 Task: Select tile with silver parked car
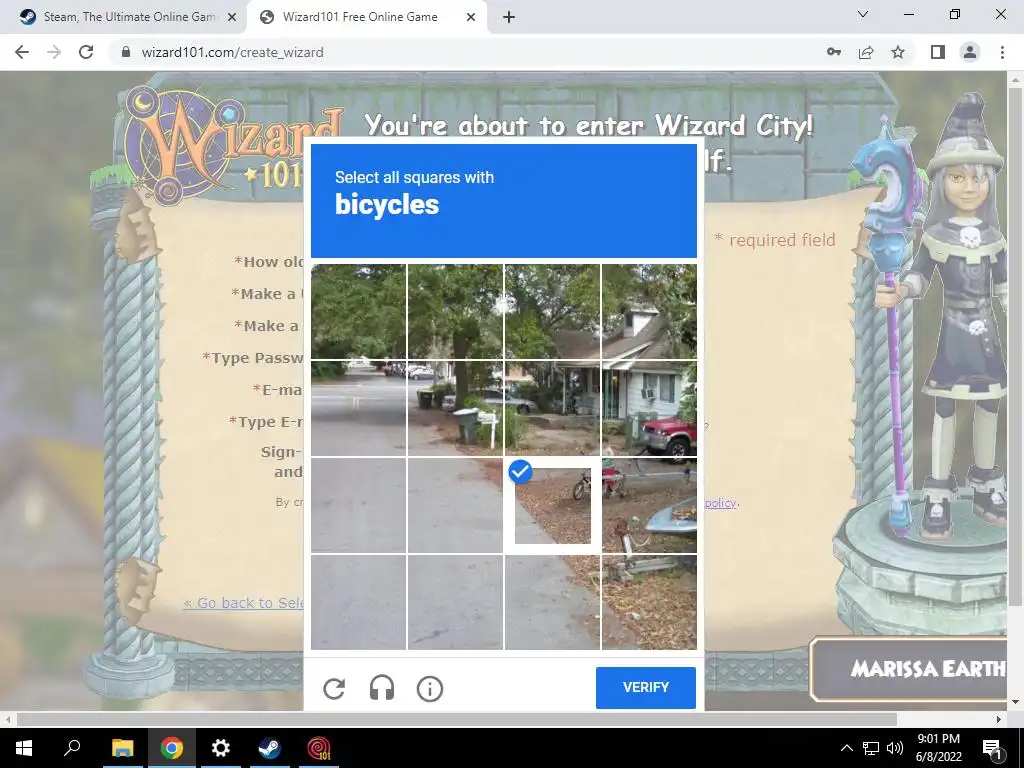pyautogui.click(x=552, y=408)
